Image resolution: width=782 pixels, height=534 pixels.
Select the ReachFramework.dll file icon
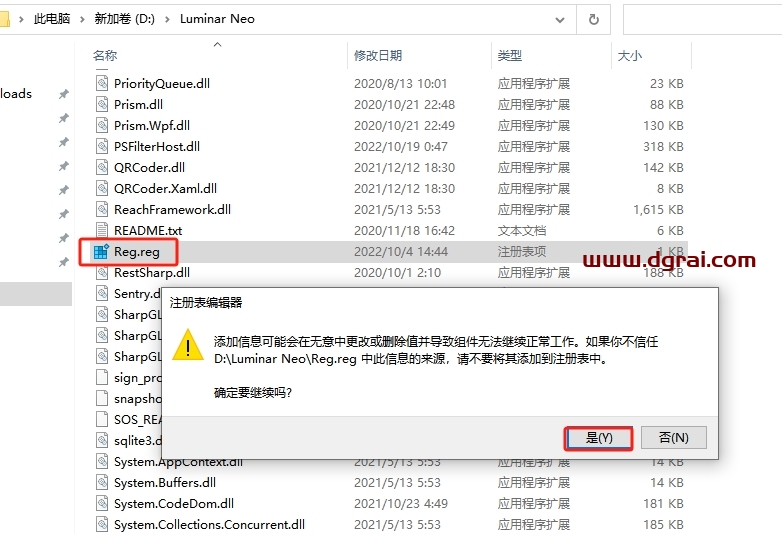click(102, 209)
